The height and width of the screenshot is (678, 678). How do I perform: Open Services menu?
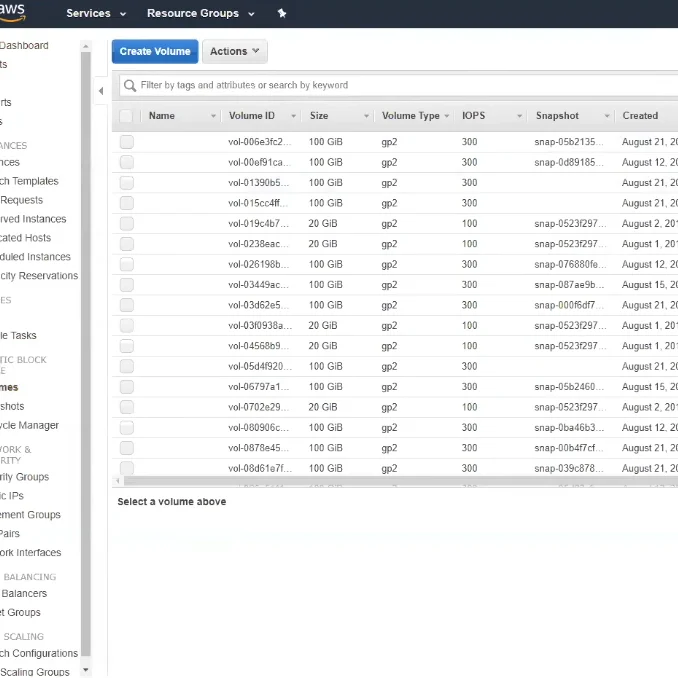pos(96,13)
